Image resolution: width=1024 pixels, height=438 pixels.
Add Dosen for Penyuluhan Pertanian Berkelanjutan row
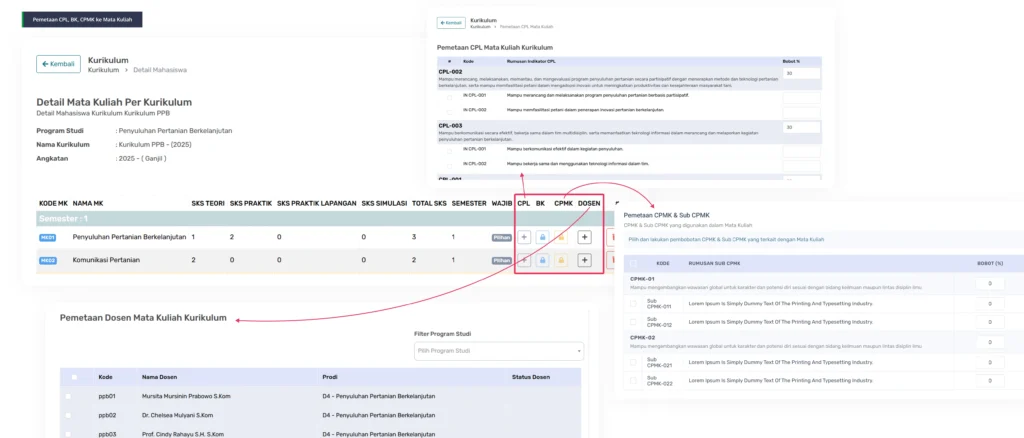584,237
